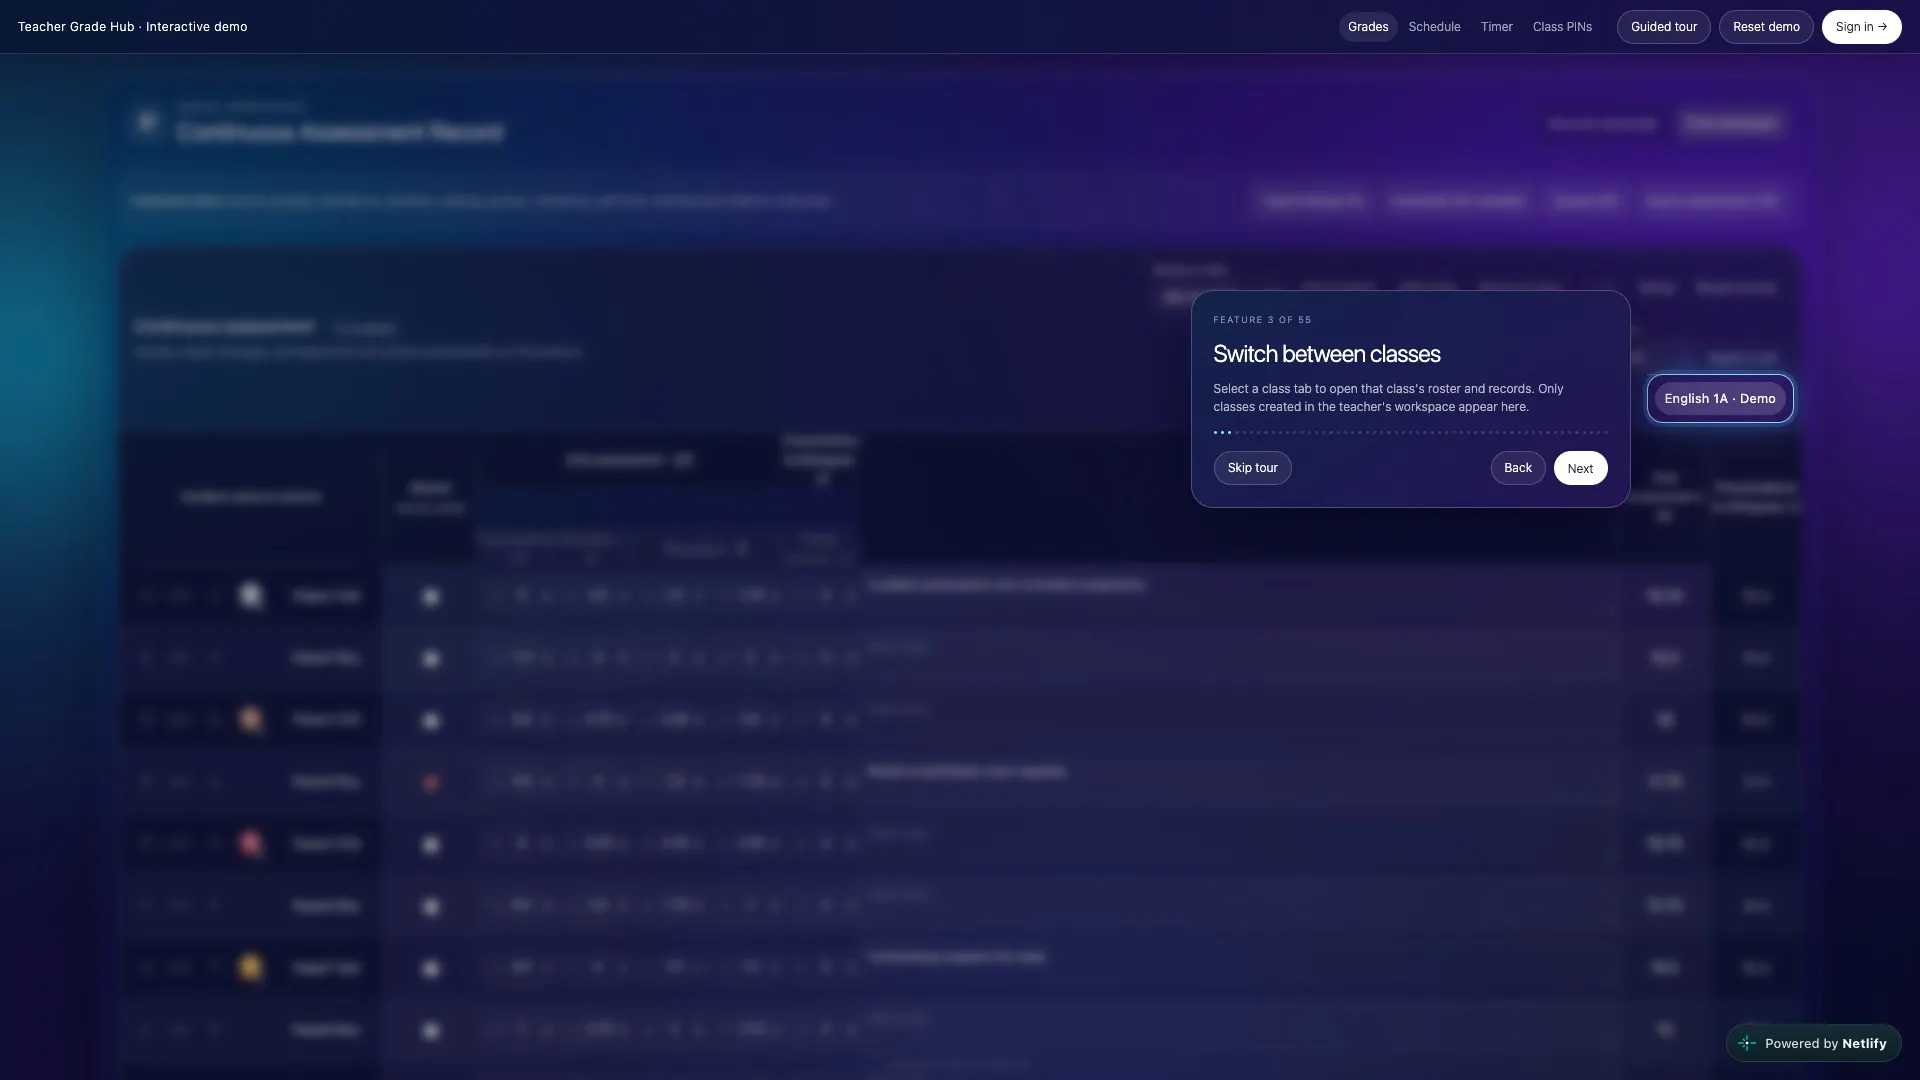1920x1080 pixels.
Task: Advance tour with Next button
Action: (x=1580, y=468)
